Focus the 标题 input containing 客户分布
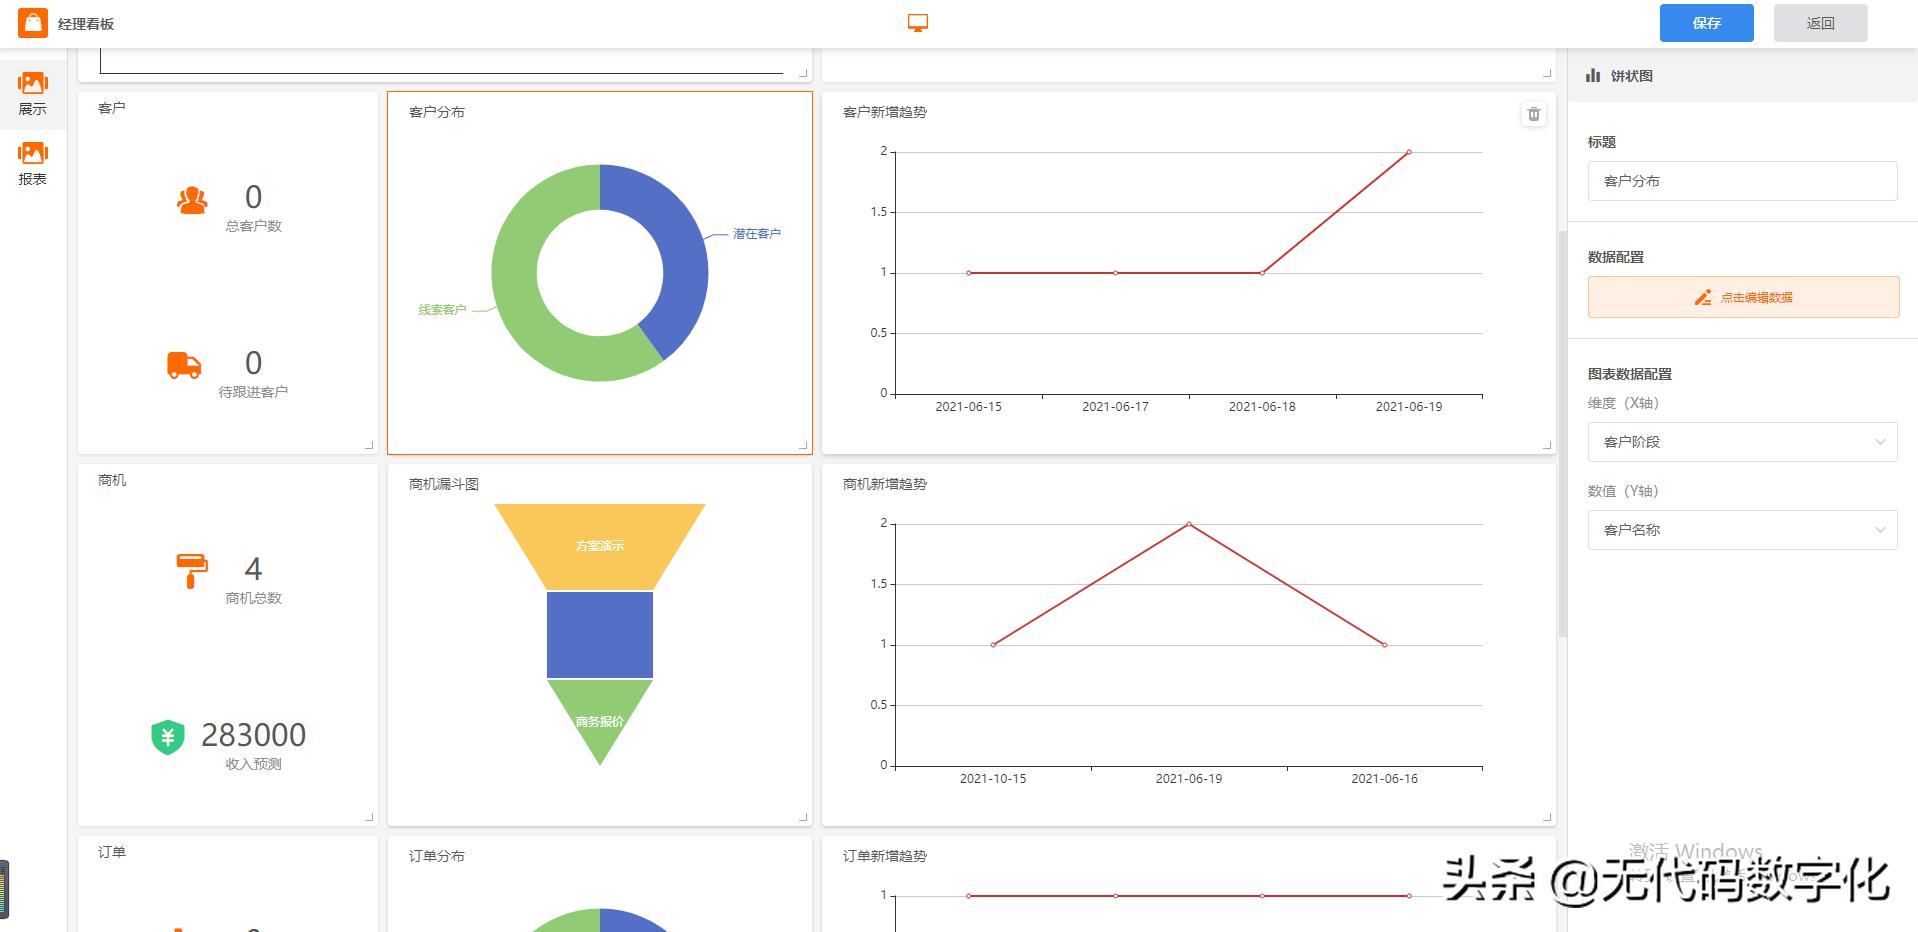 1742,181
